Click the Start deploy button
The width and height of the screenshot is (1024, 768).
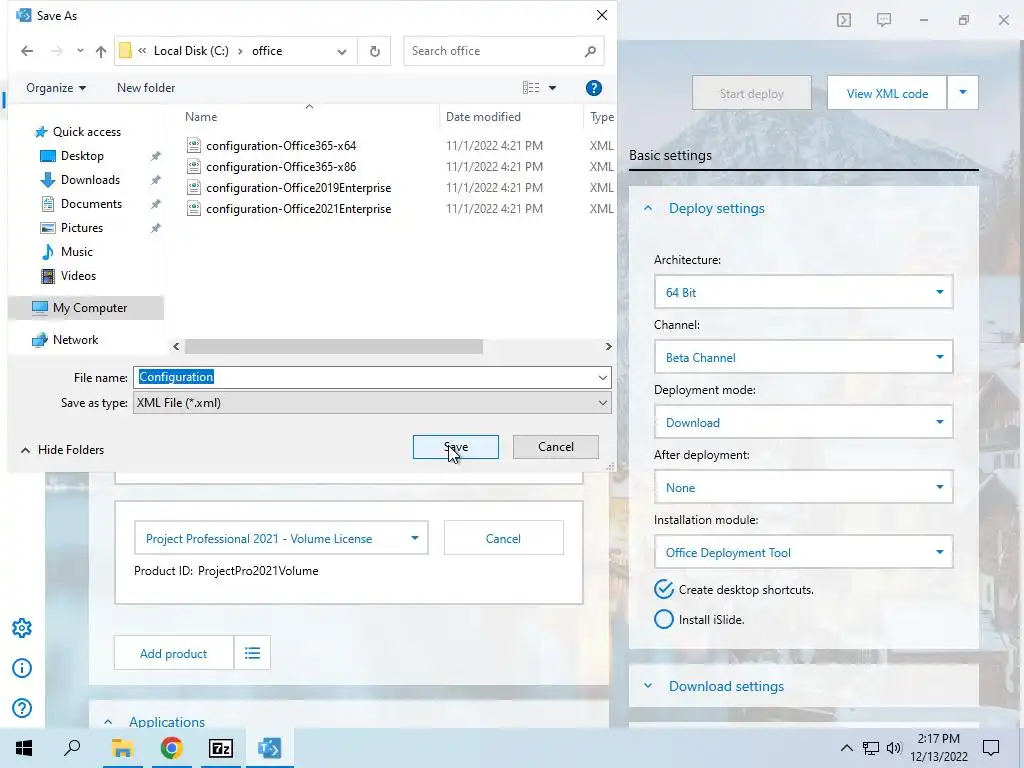tap(751, 93)
